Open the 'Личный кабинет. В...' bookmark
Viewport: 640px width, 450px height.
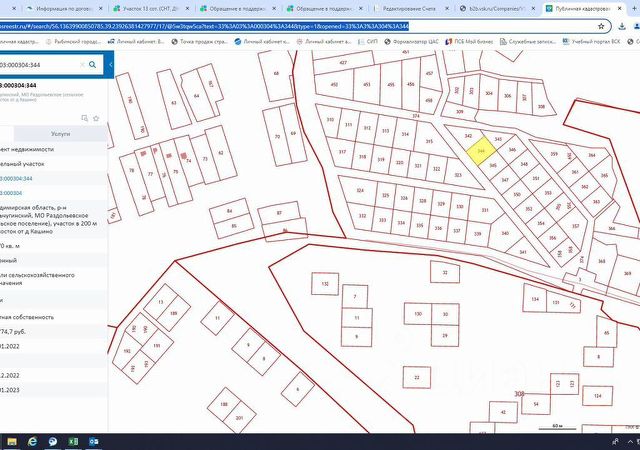click(136, 41)
